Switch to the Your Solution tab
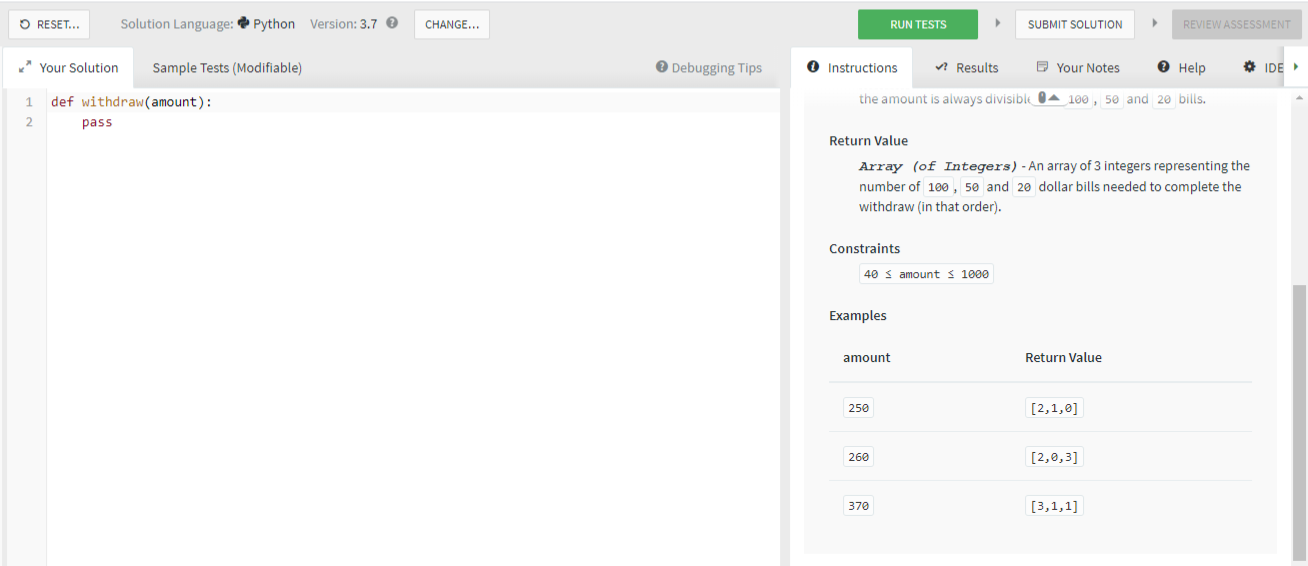Image resolution: width=1308 pixels, height=566 pixels. coord(68,68)
